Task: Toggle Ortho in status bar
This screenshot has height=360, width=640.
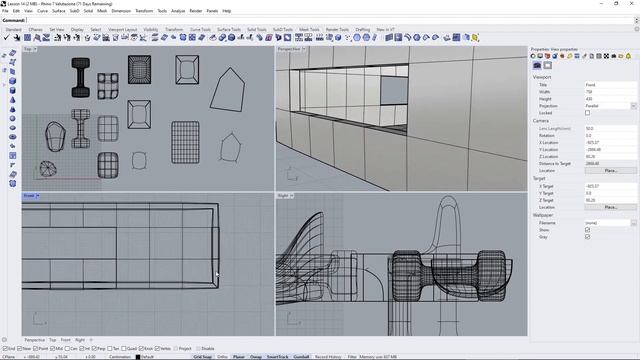Action: tap(222, 357)
